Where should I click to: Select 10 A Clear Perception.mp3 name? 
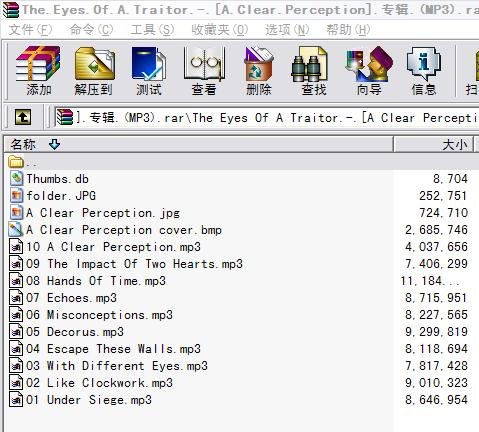114,247
